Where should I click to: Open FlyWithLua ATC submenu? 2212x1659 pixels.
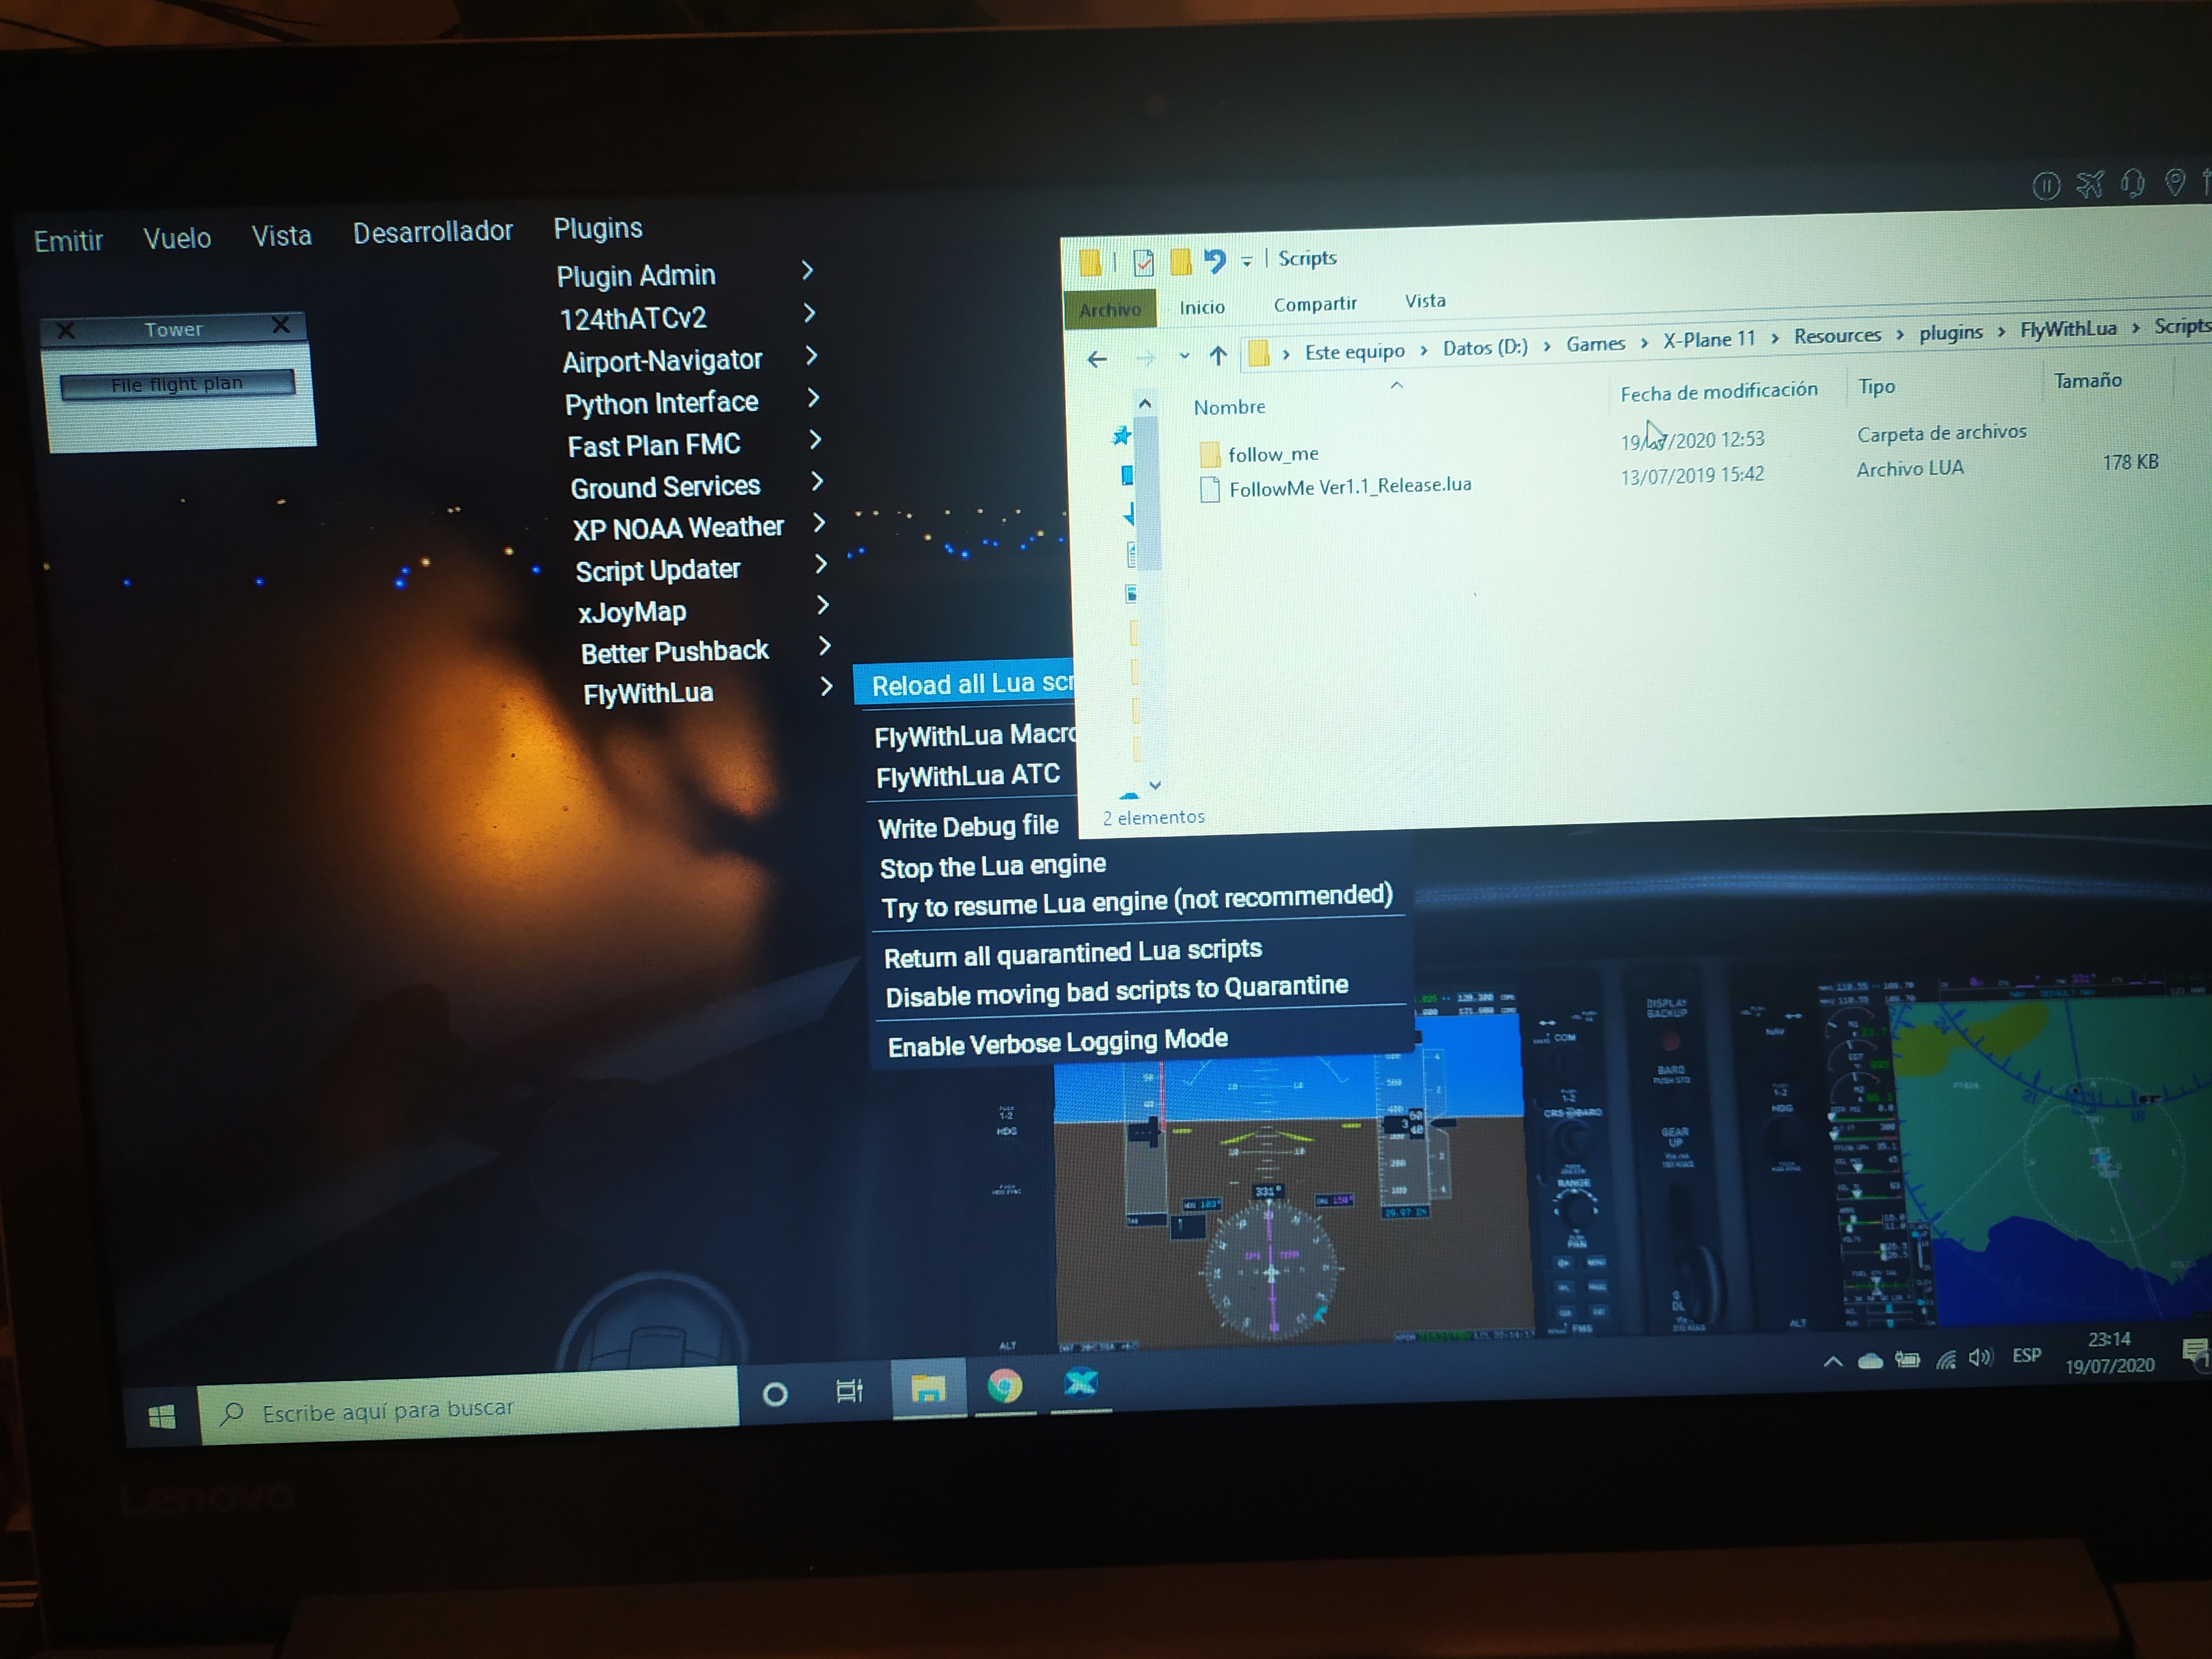pos(967,776)
